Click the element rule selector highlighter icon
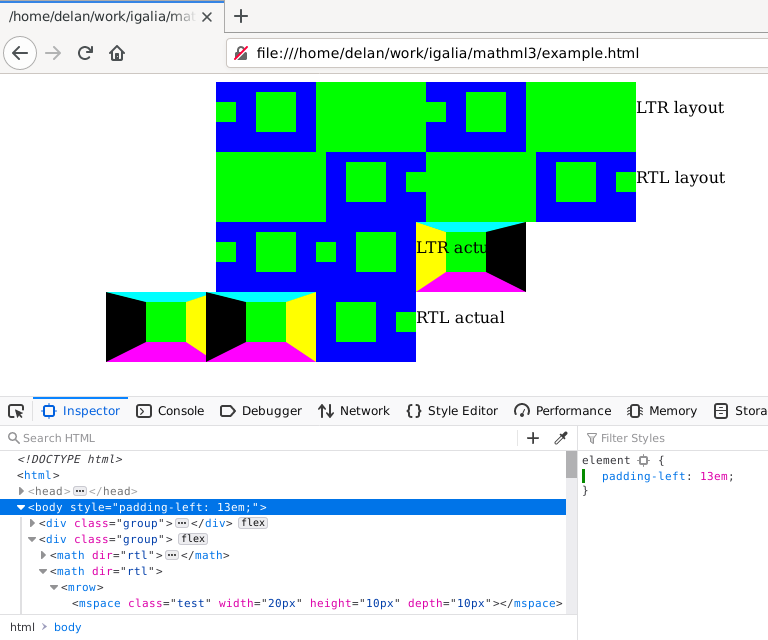 point(643,460)
